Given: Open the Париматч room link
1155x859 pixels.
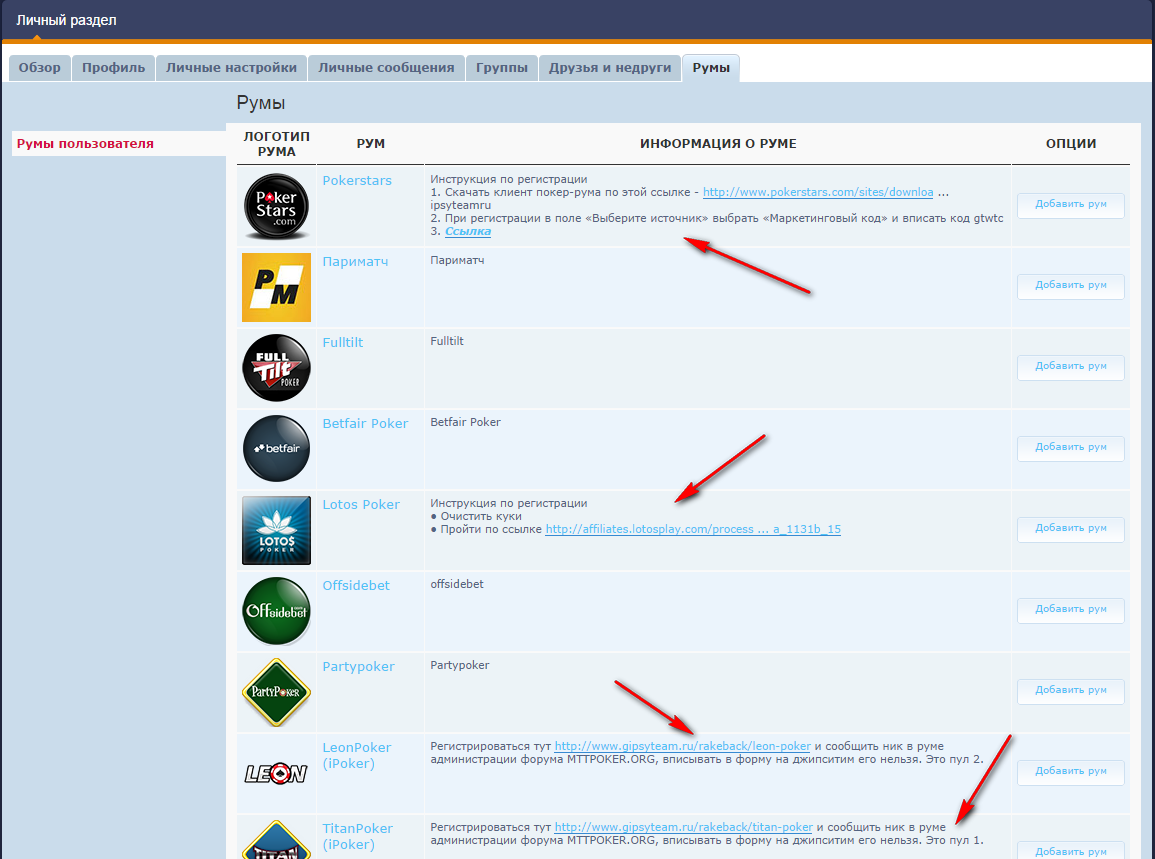Looking at the screenshot, I should coord(355,262).
